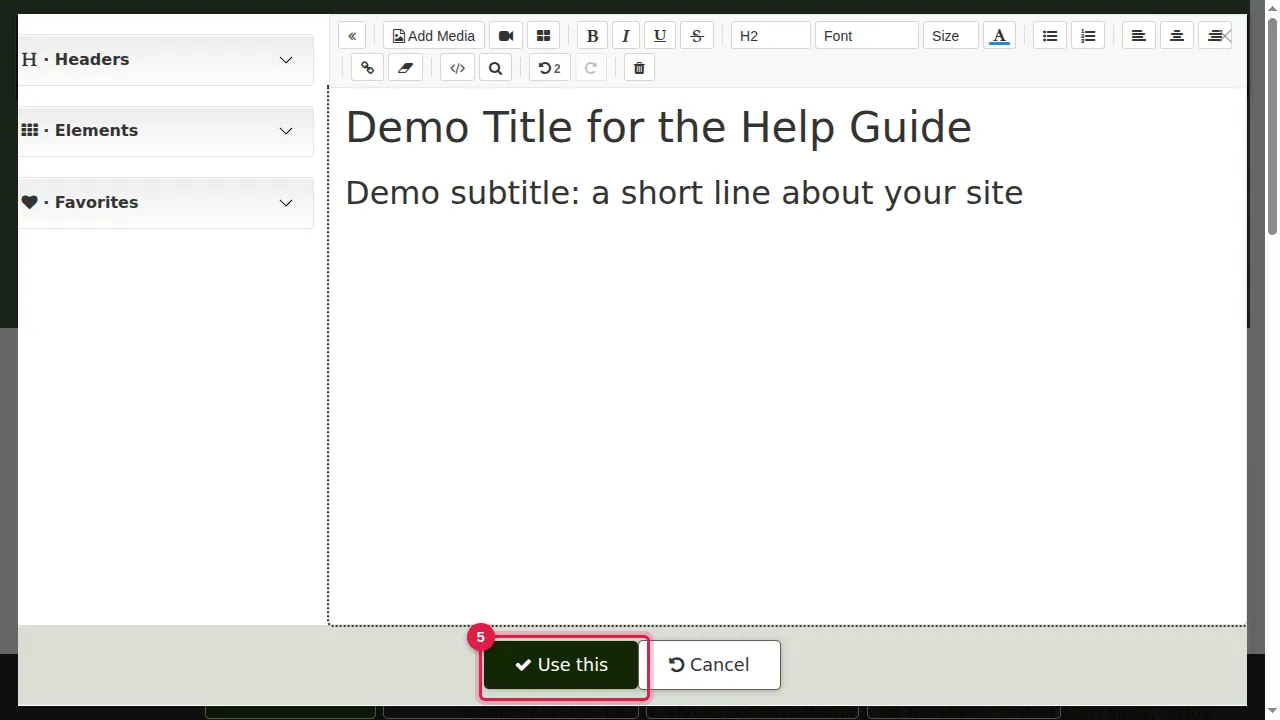Click into the Demo Title heading text
The image size is (1280, 720).
pos(658,127)
